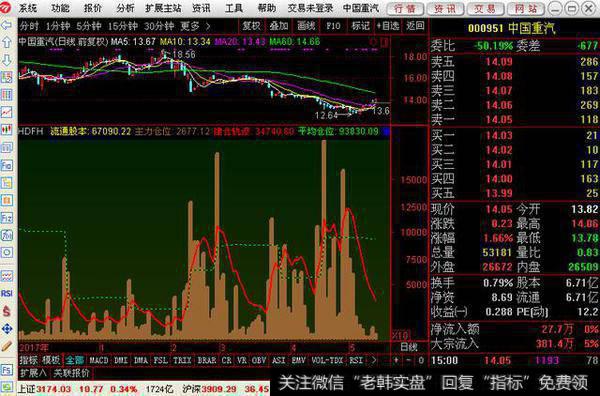Click the 行情 button at top right
Screen dimensions: 600x396
(405, 8)
